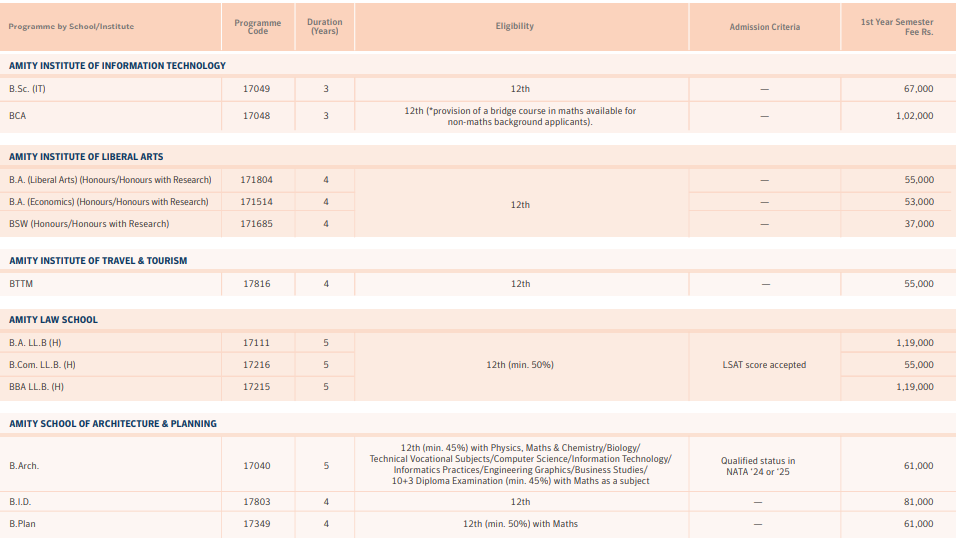Click the 'B.Plan' programme name
This screenshot has width=956, height=538.
click(23, 524)
